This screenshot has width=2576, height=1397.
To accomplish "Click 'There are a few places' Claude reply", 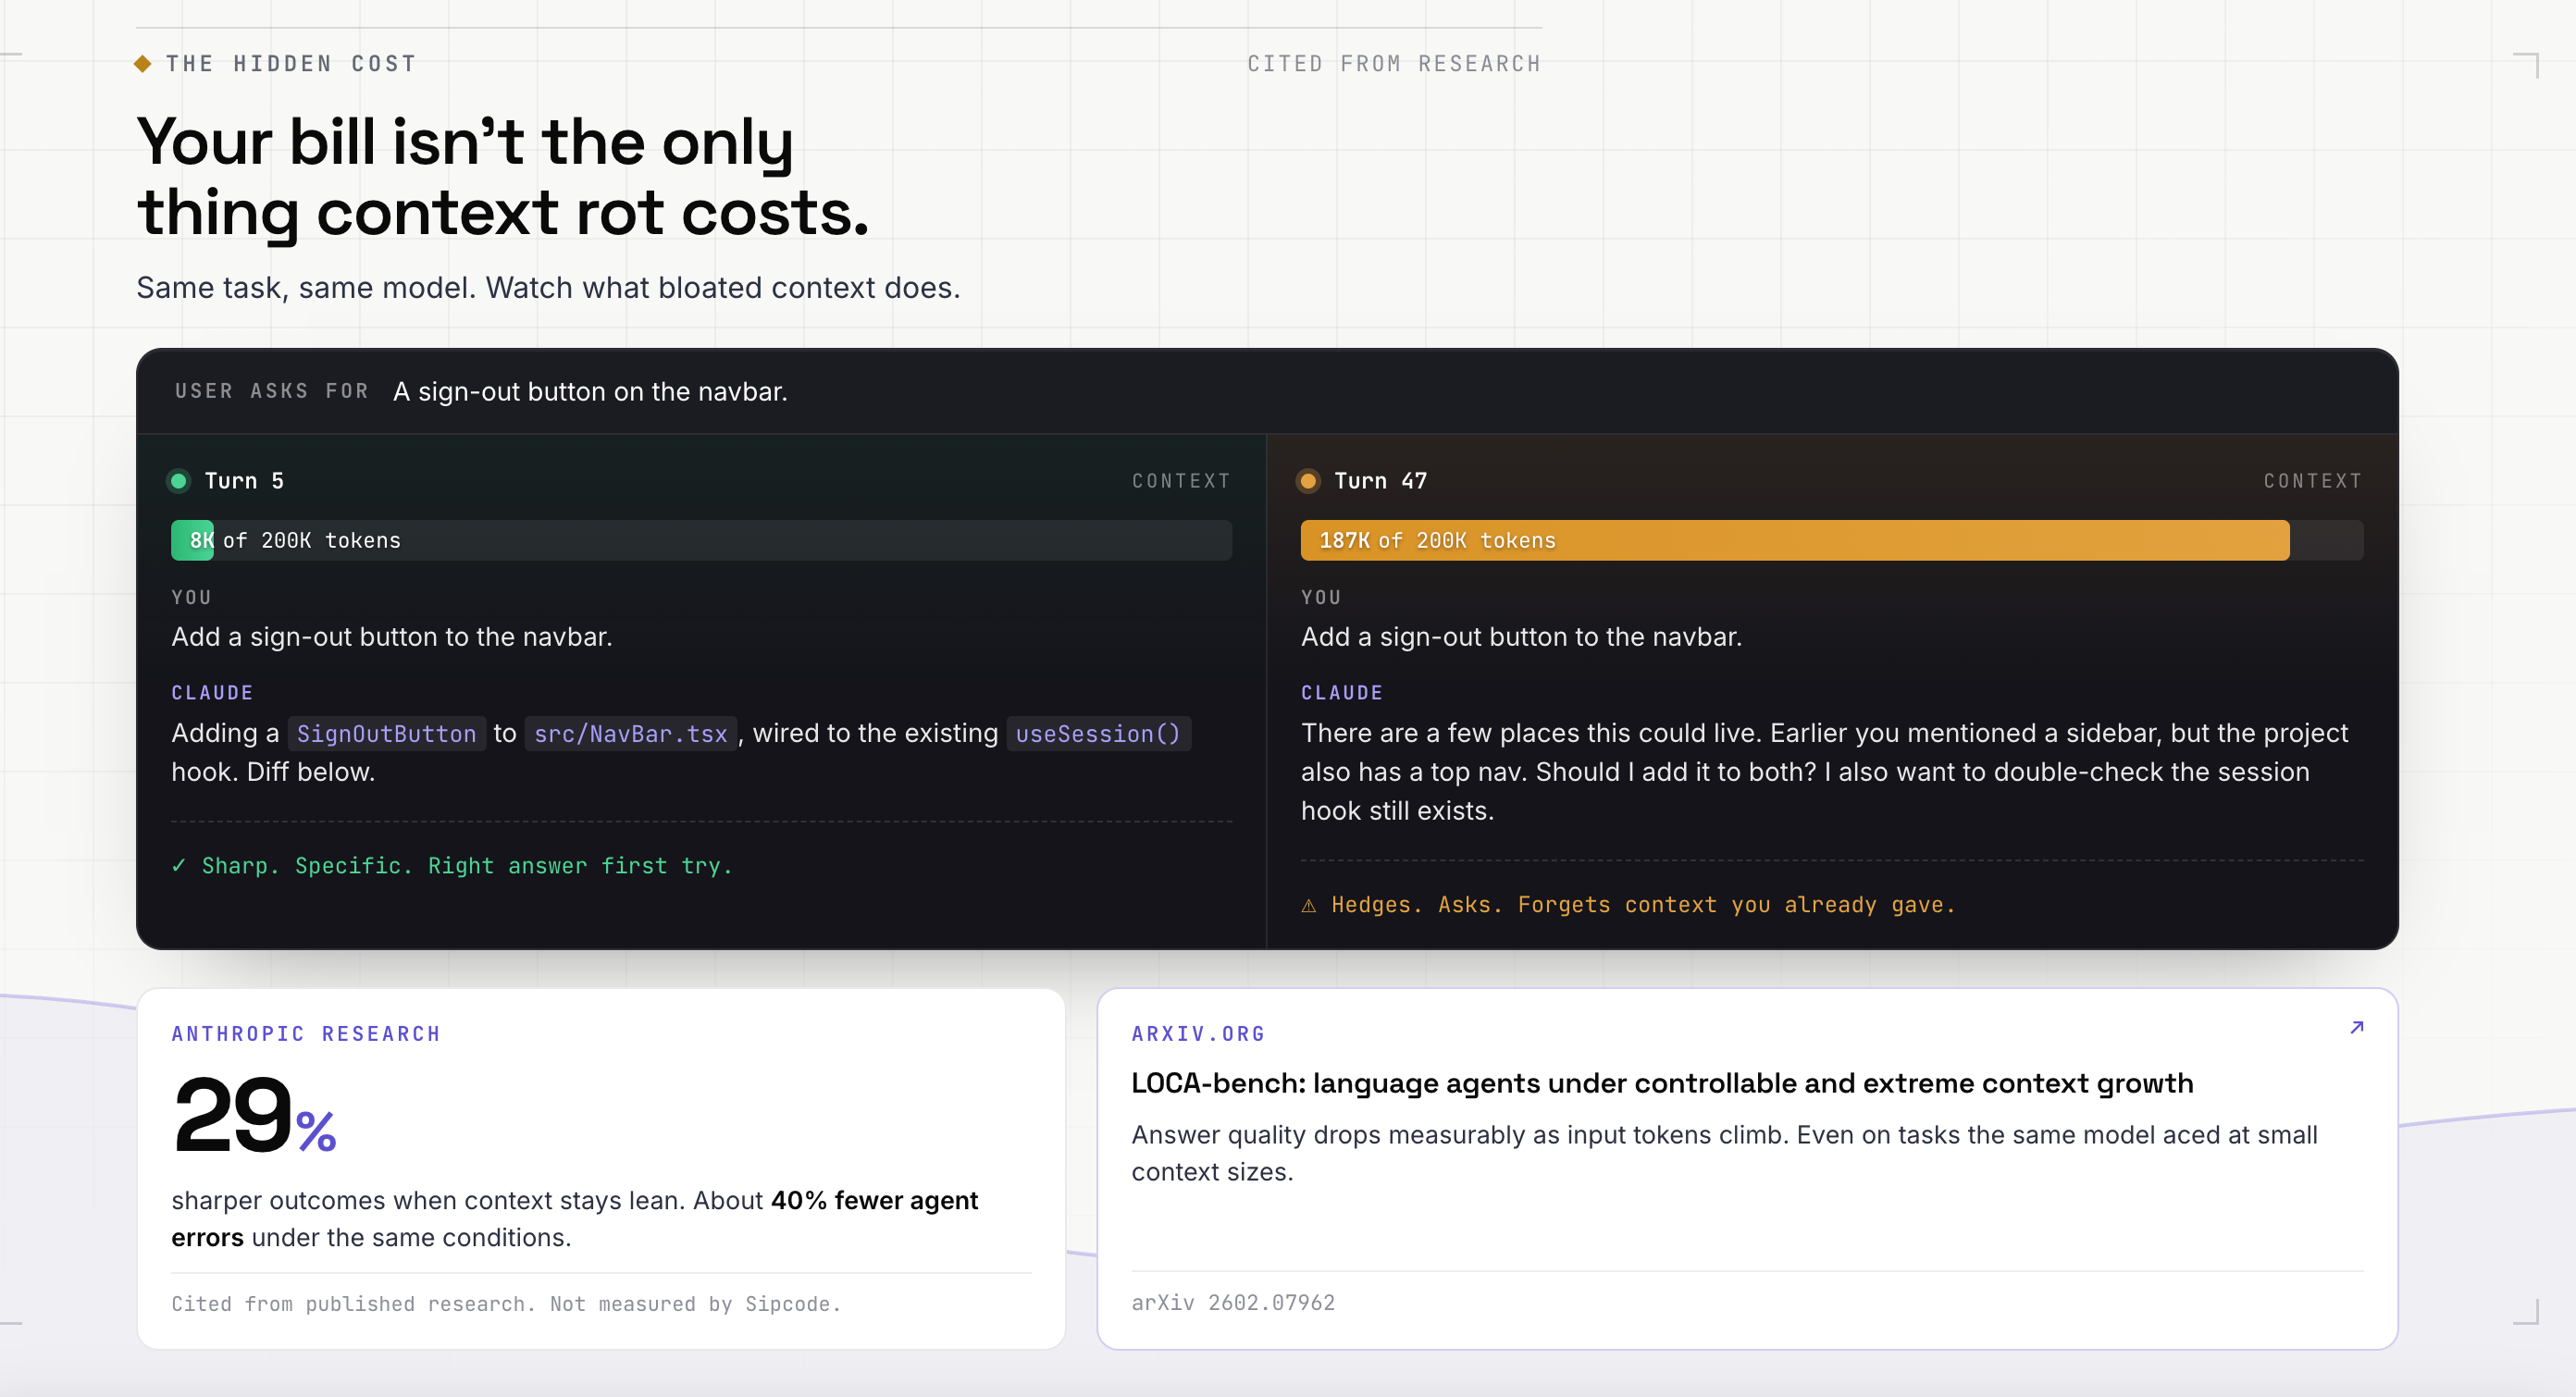I will point(1825,772).
